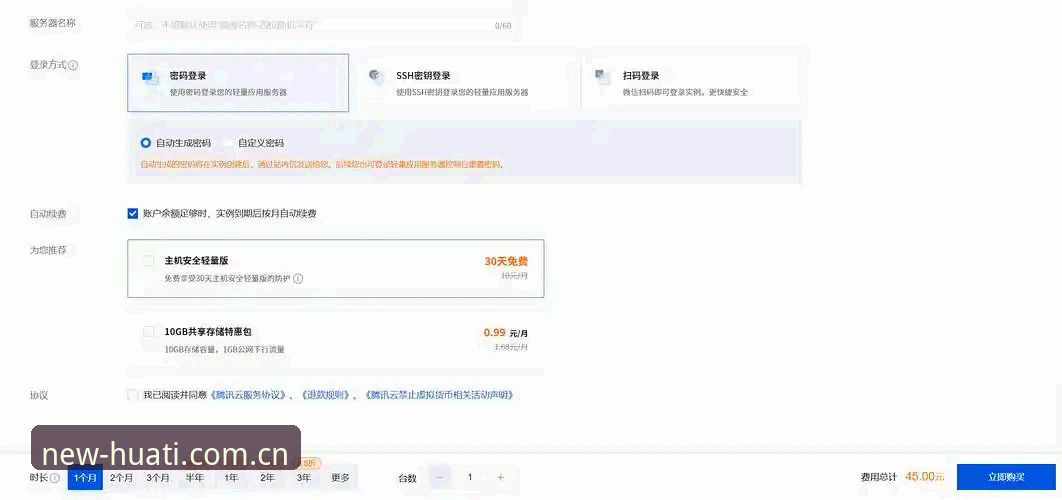This screenshot has width=1062, height=500.
Task: Select the 半年 duration option
Action: pyautogui.click(x=194, y=478)
